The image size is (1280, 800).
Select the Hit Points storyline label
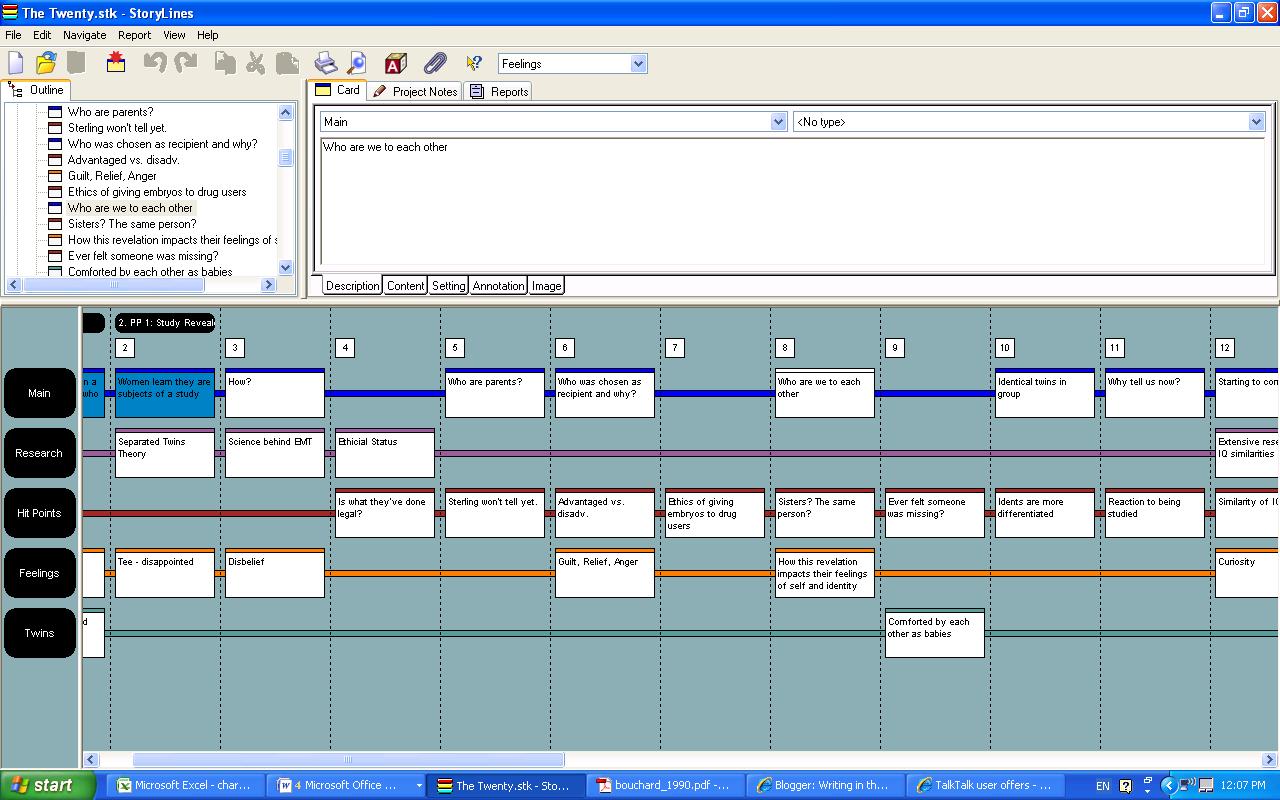coord(39,513)
